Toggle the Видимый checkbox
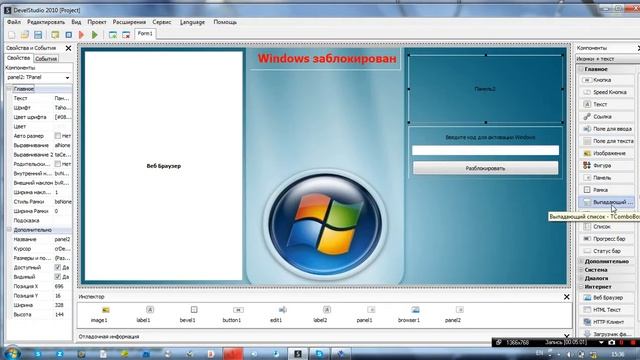The image size is (640, 360). 58,277
